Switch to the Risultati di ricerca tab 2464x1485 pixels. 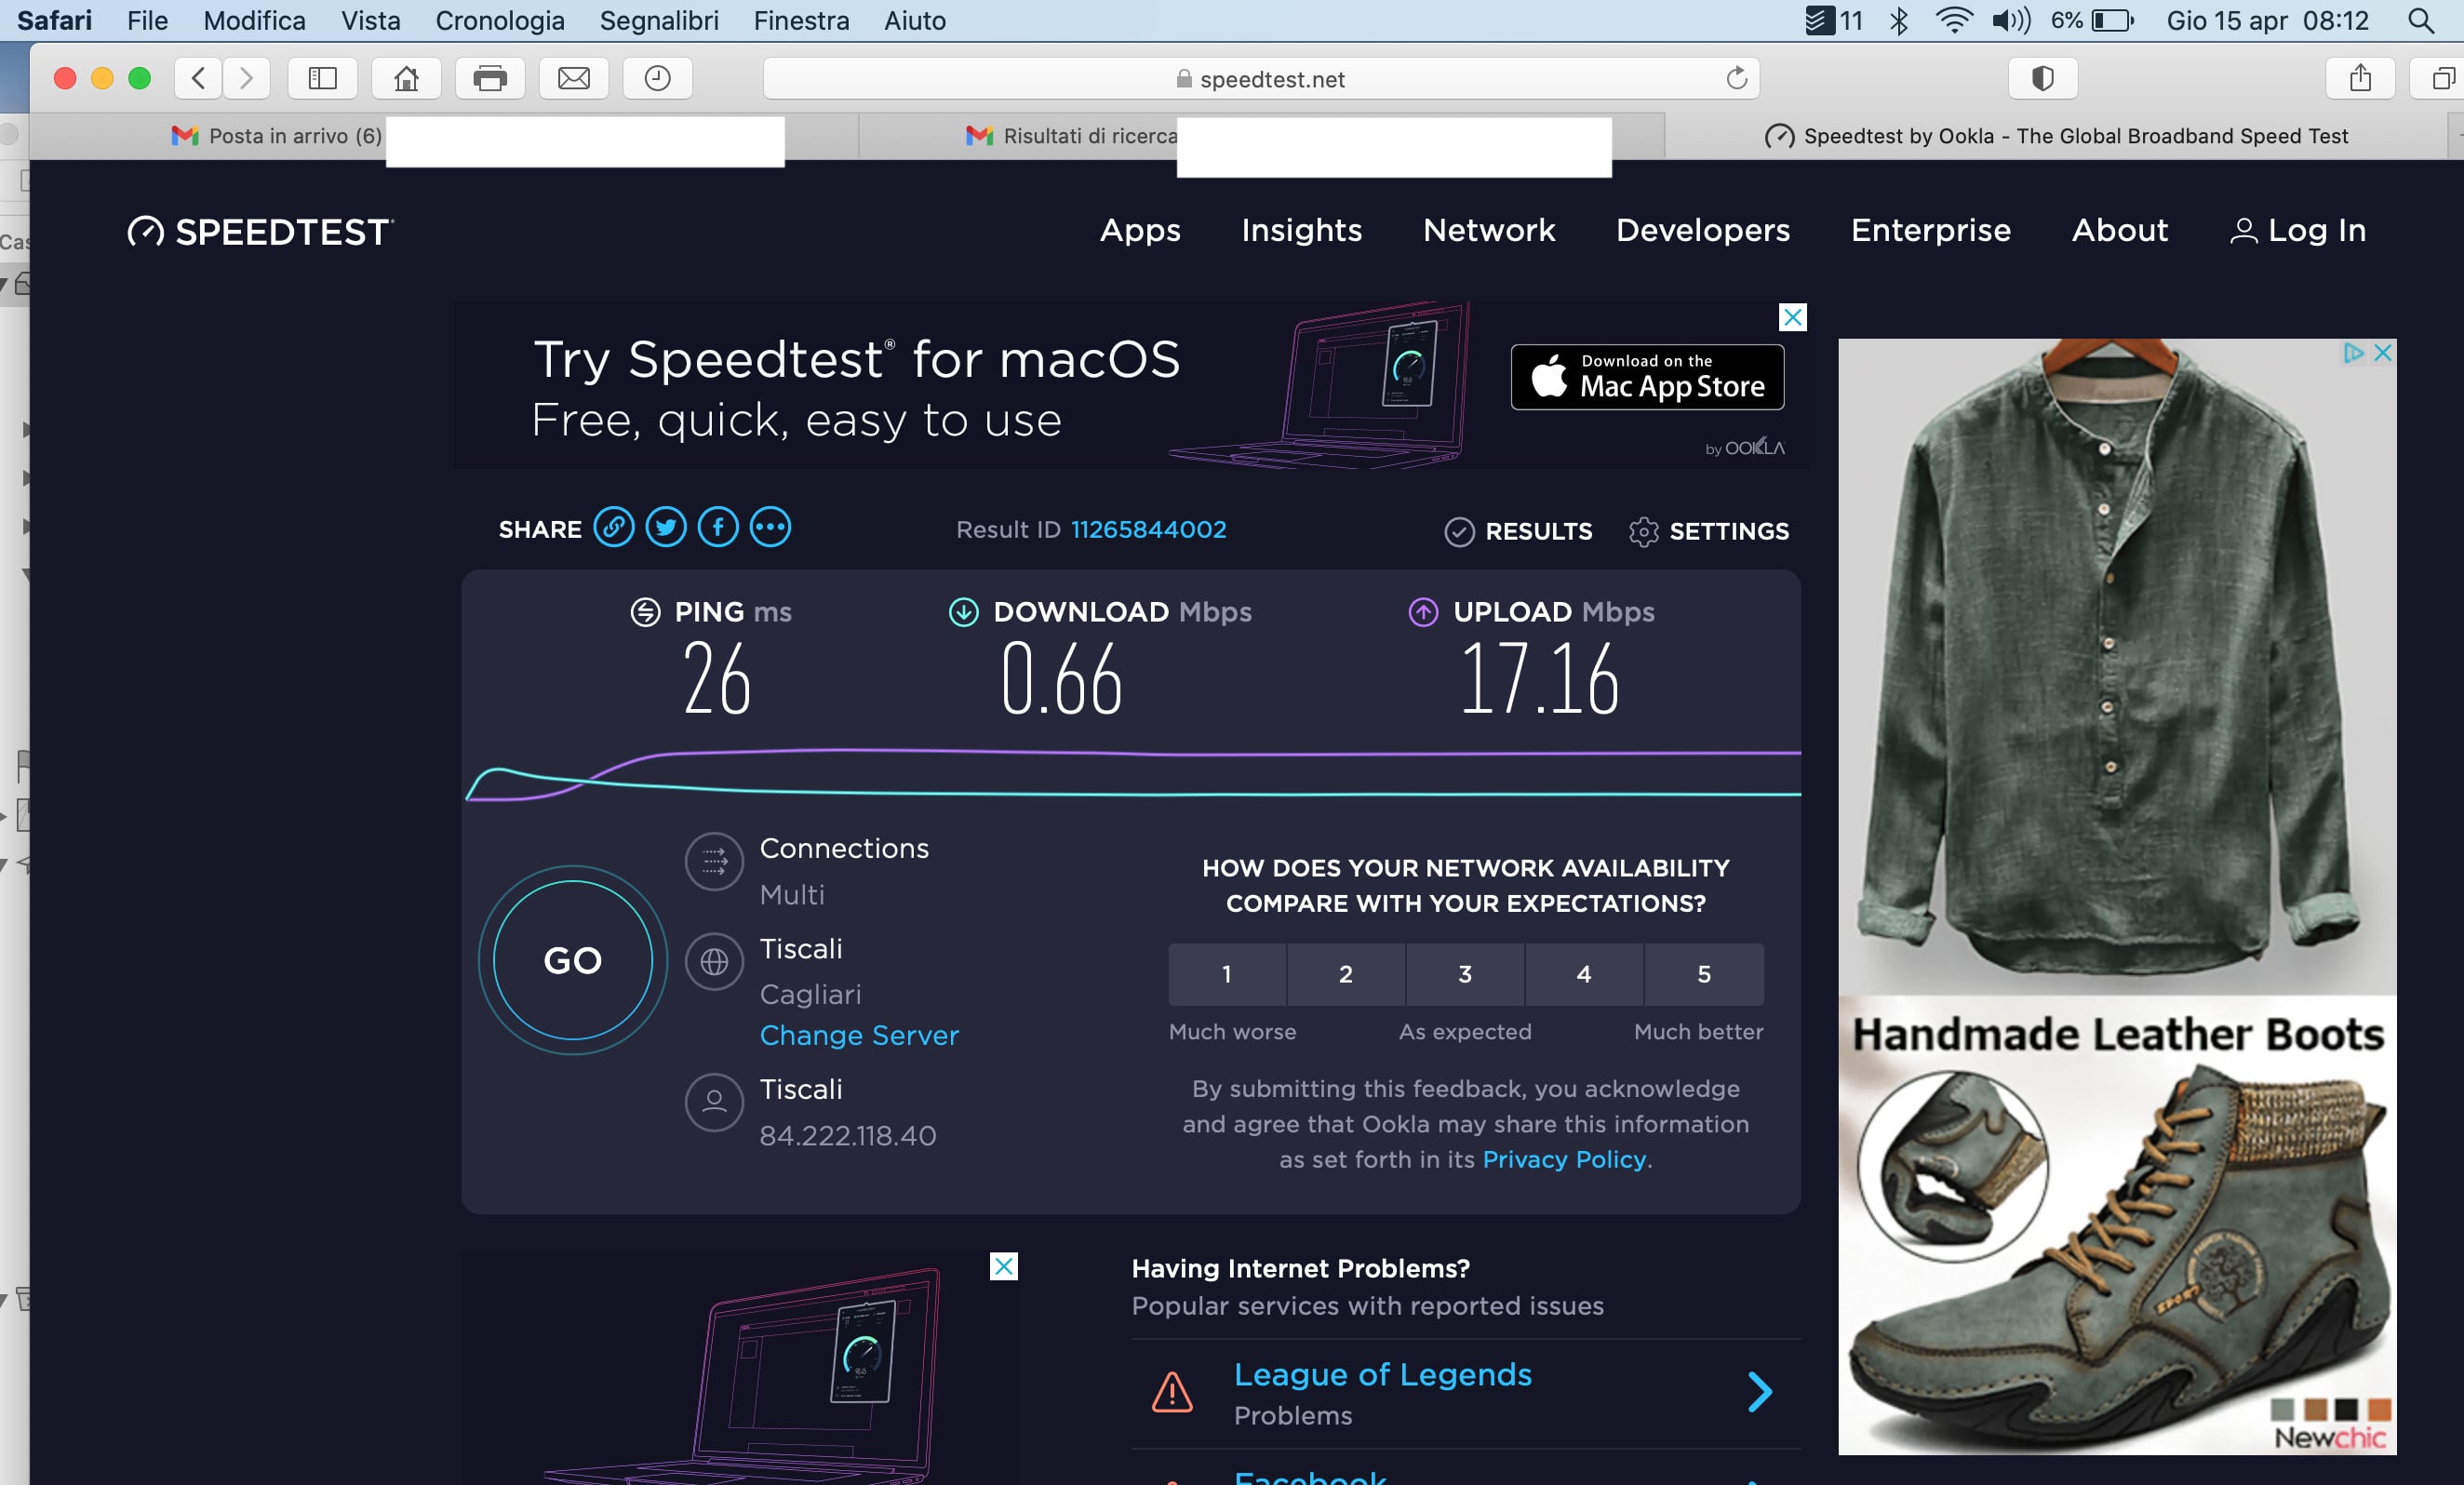(x=1262, y=136)
